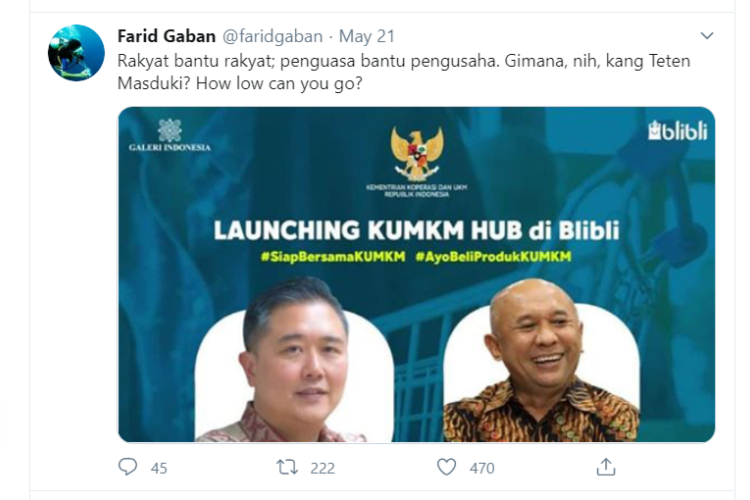The width and height of the screenshot is (750, 500).
Task: Click the Garuda ministry emblem
Action: (x=417, y=154)
